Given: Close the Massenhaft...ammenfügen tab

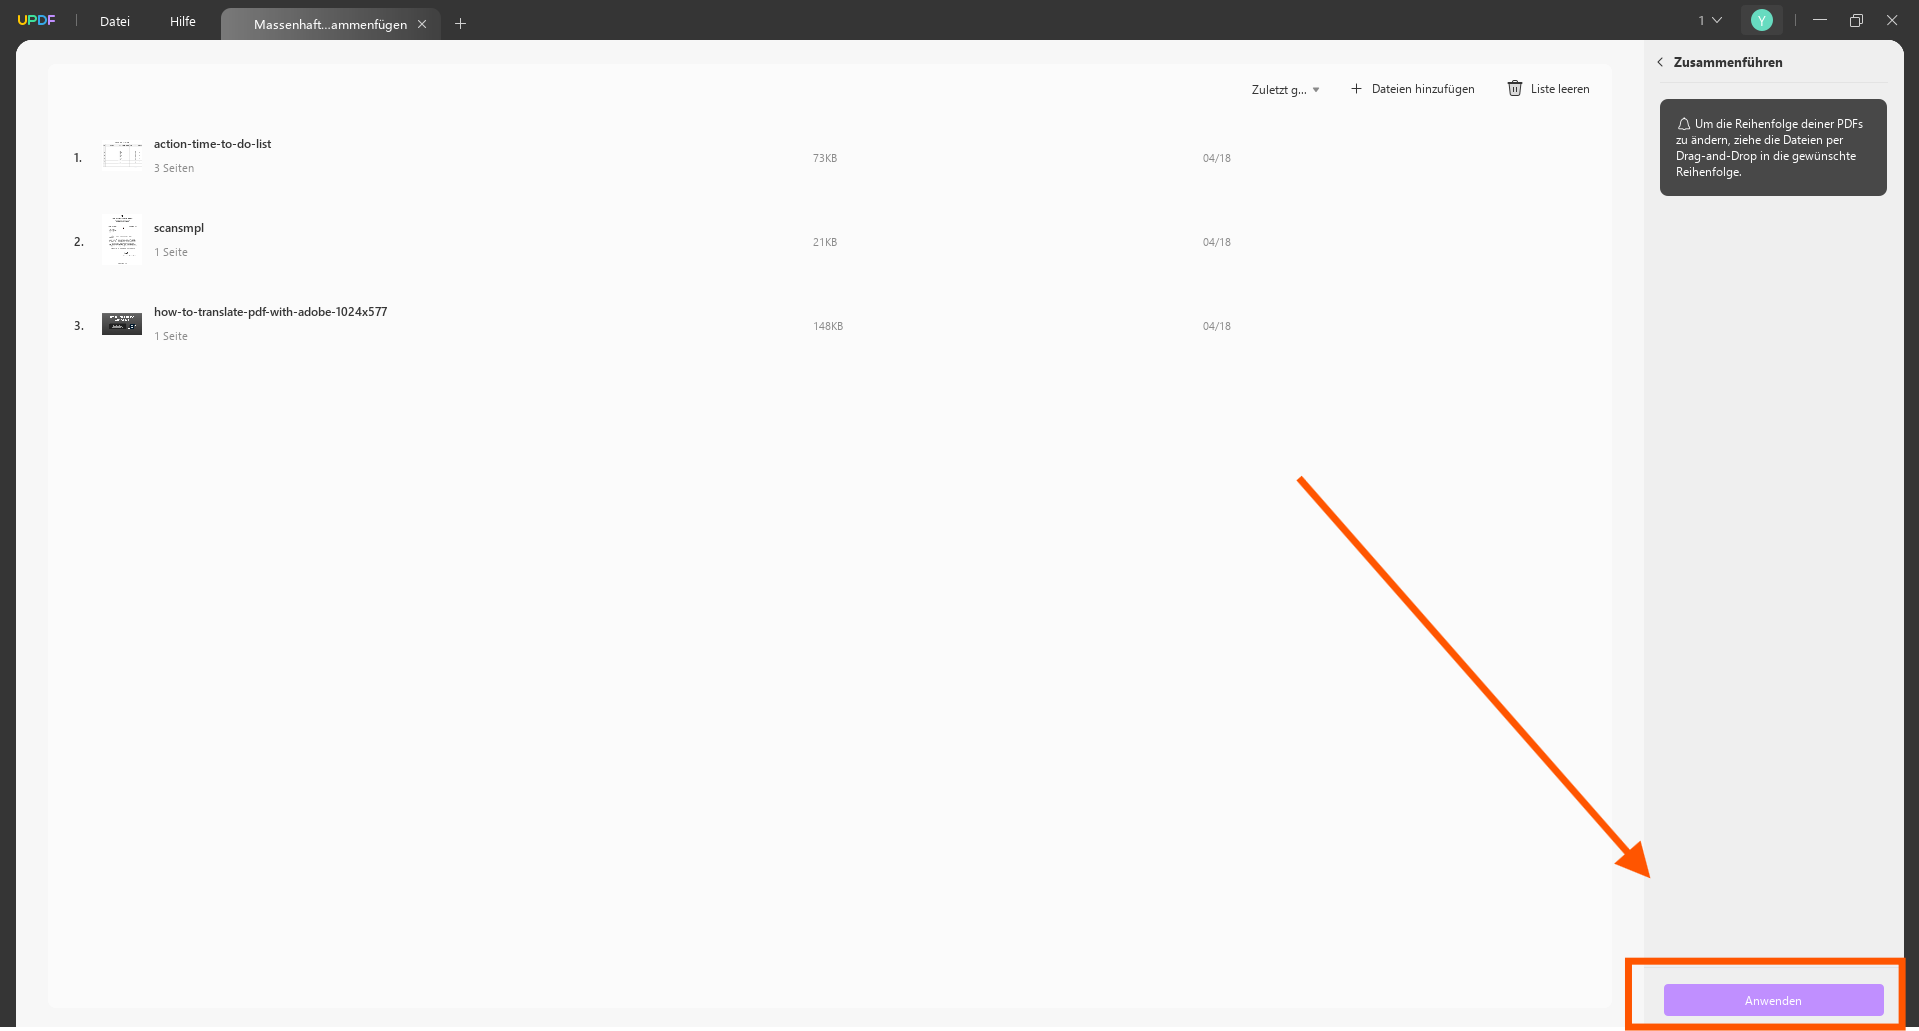Looking at the screenshot, I should (422, 24).
